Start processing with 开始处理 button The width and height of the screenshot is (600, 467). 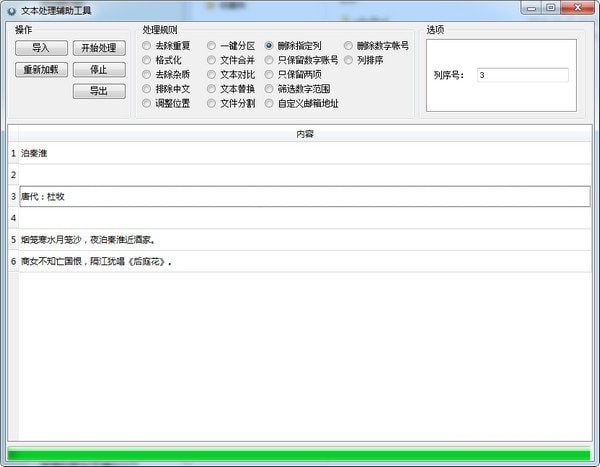click(99, 48)
